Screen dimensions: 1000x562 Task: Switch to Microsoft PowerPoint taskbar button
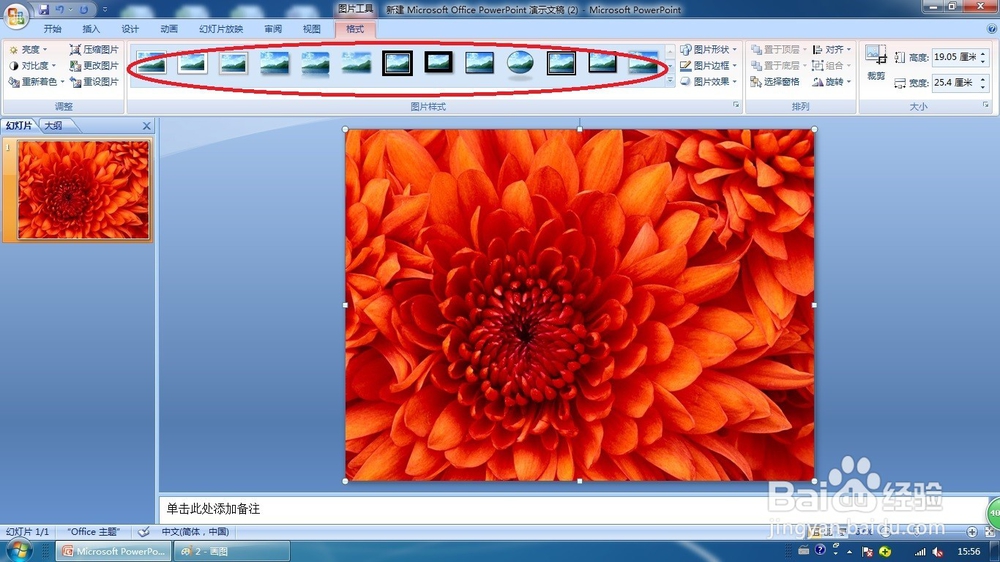[x=115, y=551]
